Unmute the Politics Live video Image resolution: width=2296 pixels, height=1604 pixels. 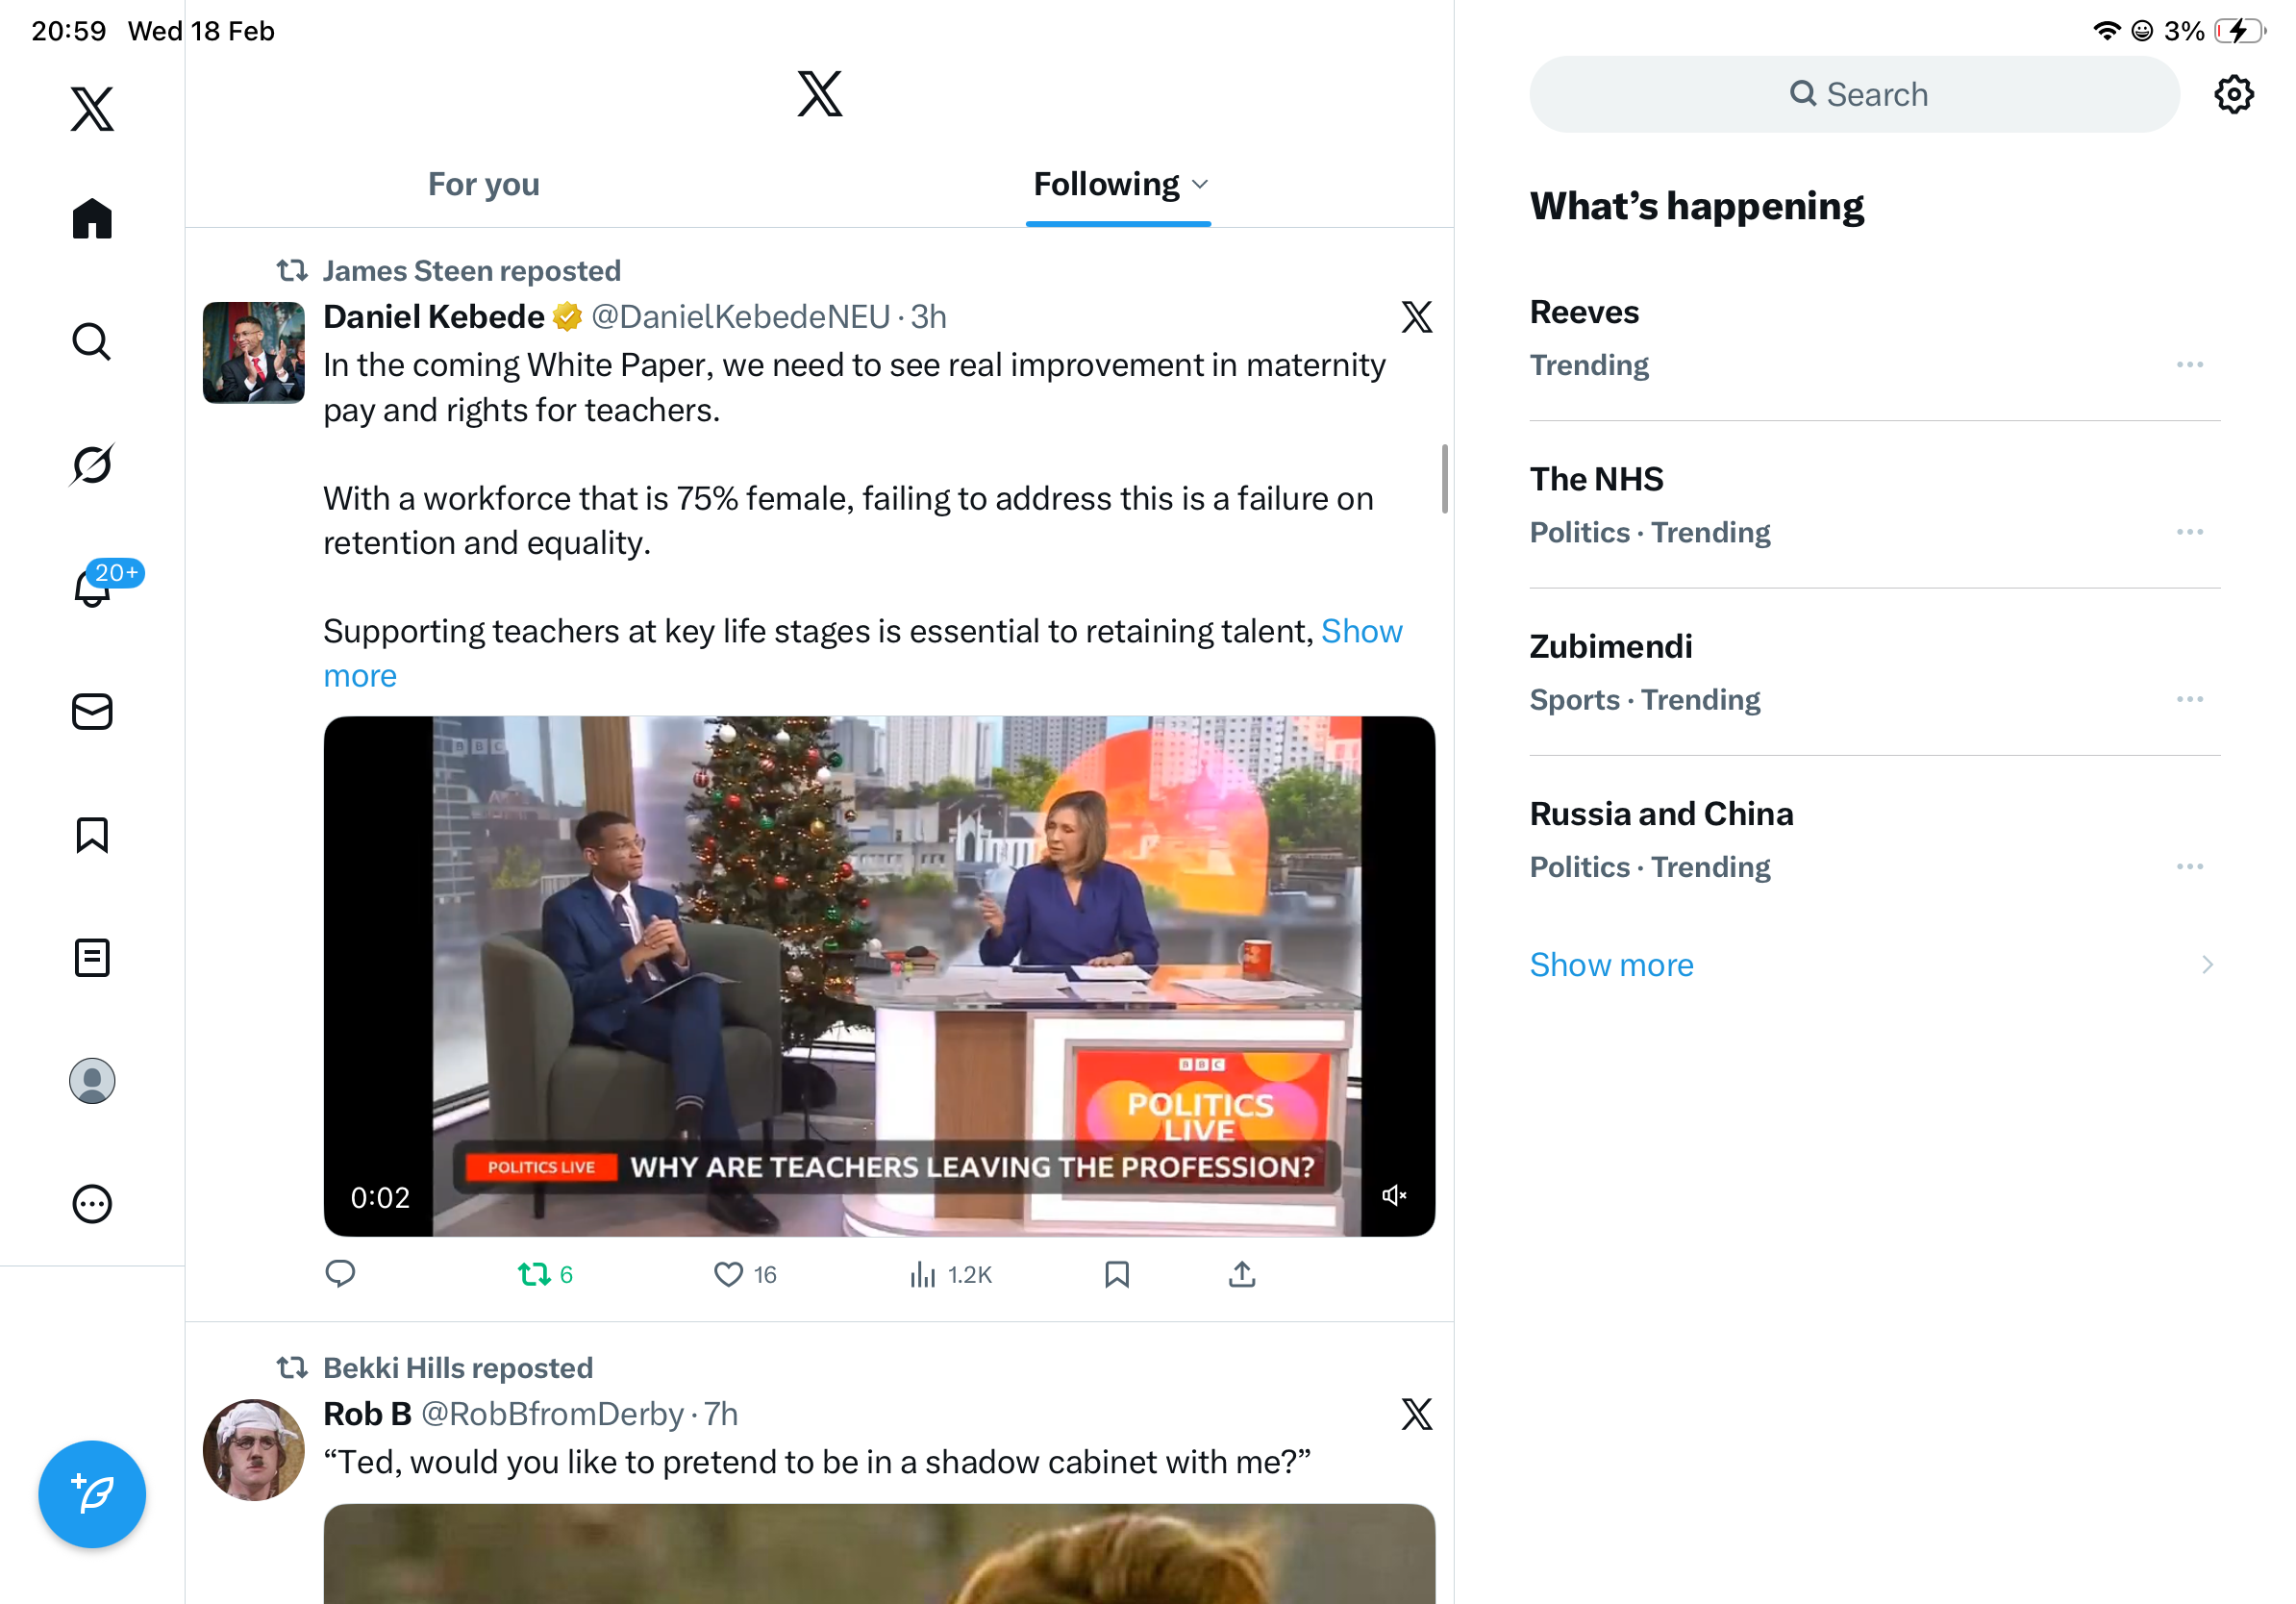click(1394, 1196)
